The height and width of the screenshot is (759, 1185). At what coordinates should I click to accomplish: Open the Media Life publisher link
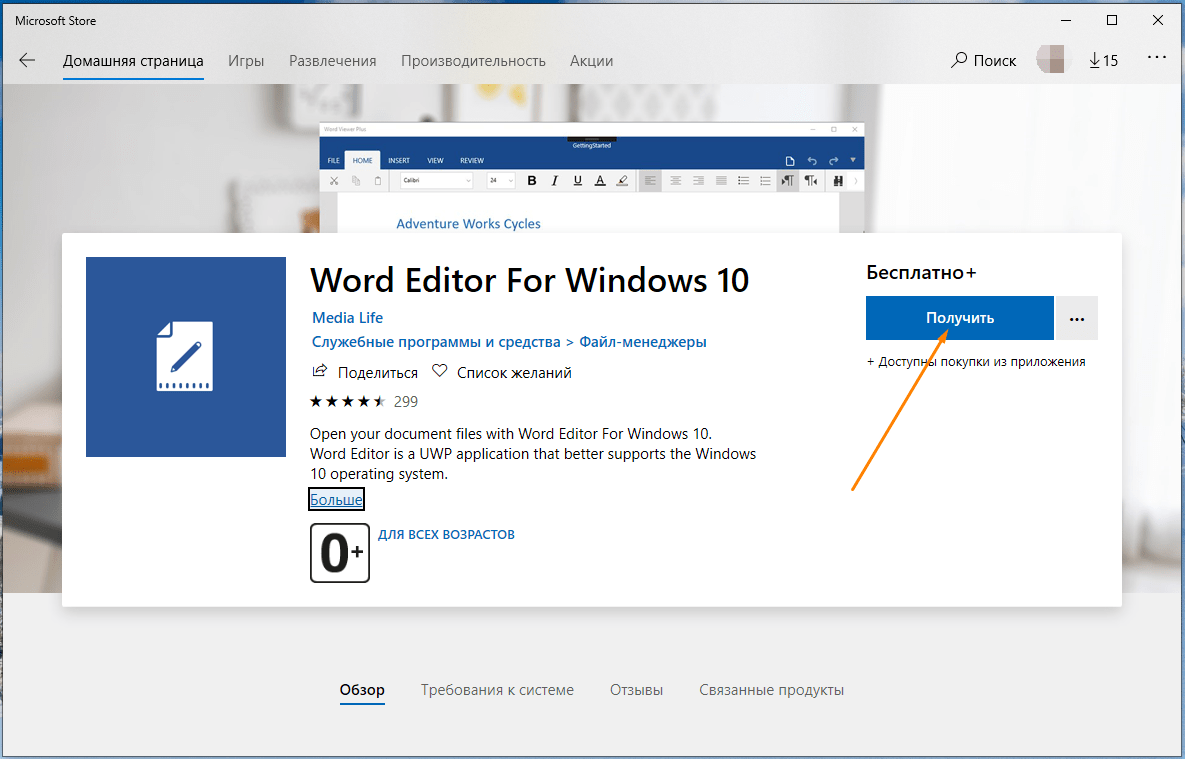(x=348, y=318)
